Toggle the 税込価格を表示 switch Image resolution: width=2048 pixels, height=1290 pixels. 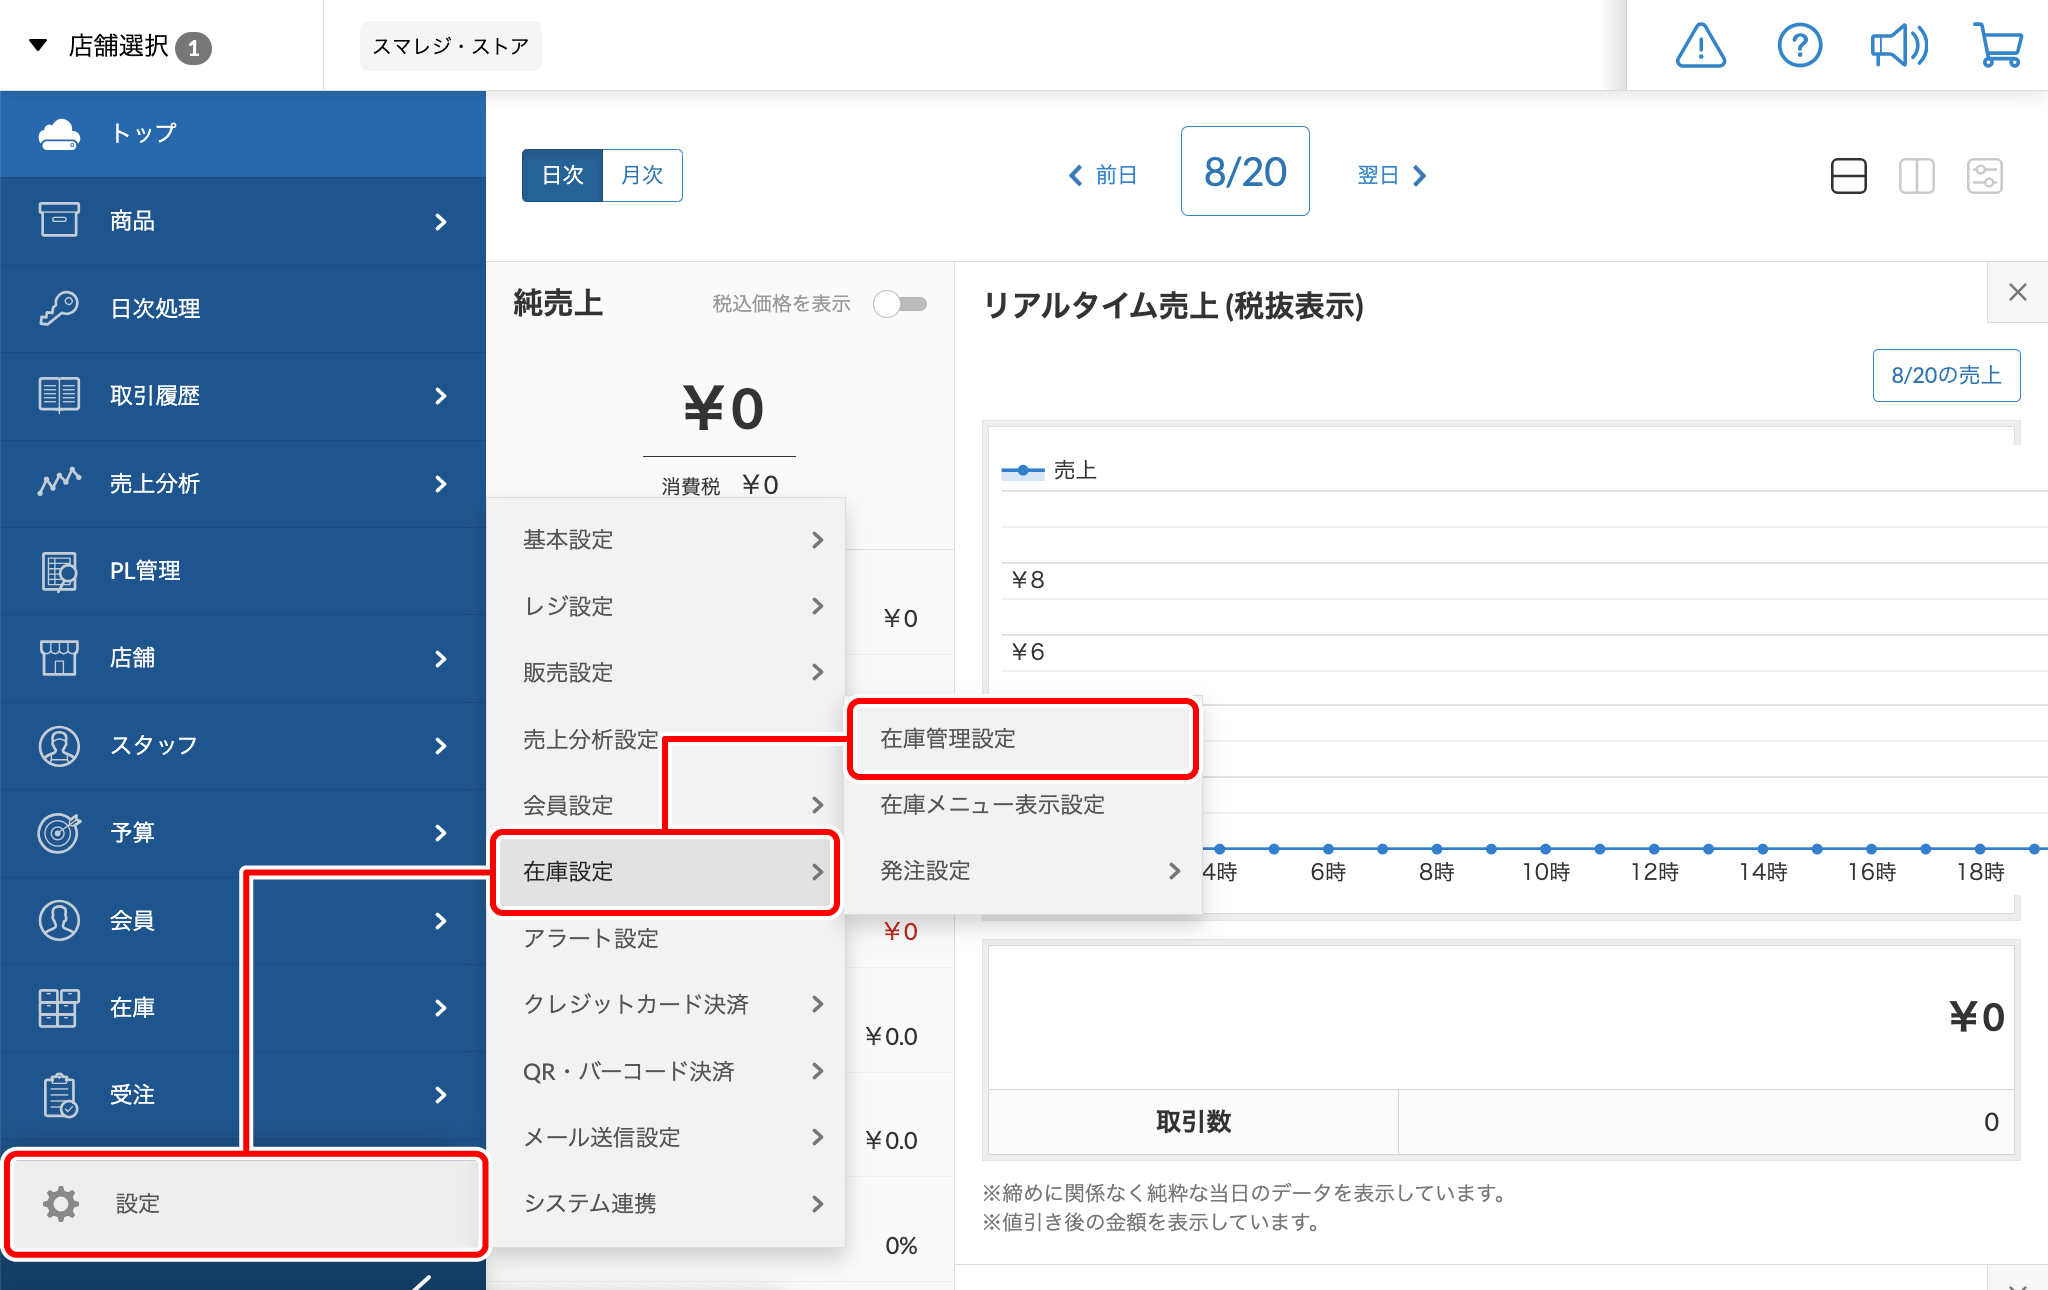coord(899,304)
